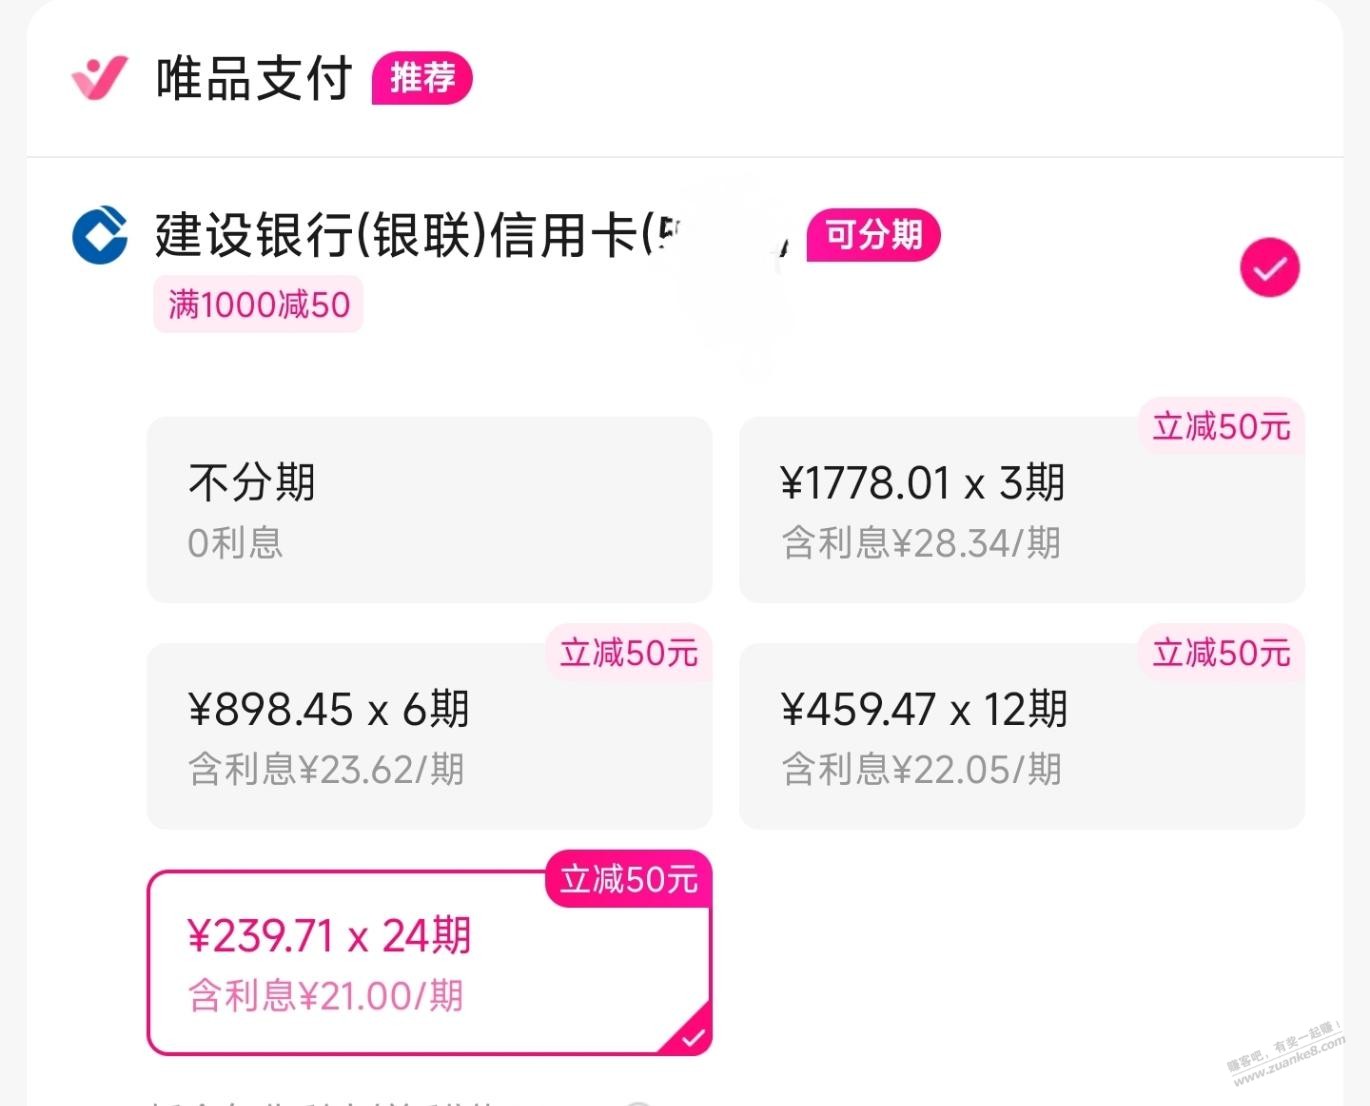Pick the ¥459.47 x 12期 installment plan
The image size is (1370, 1106).
[1021, 736]
